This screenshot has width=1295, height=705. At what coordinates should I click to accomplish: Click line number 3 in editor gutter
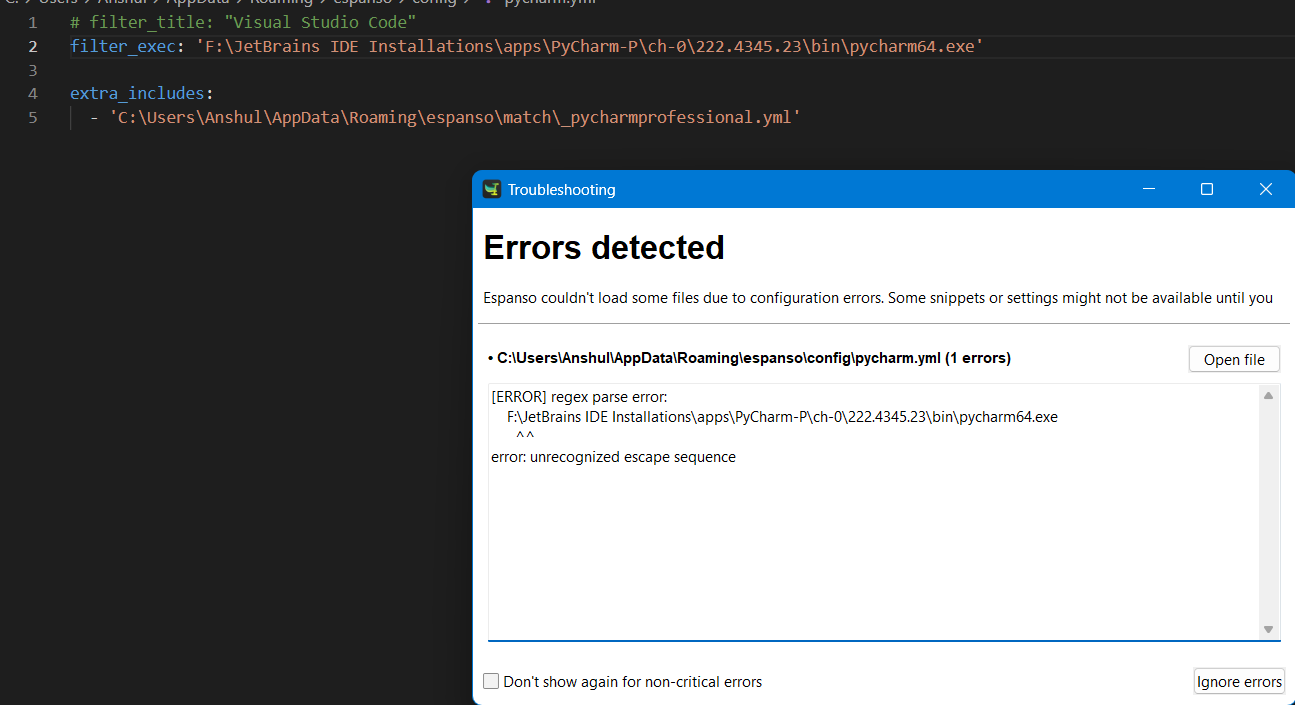[33, 70]
